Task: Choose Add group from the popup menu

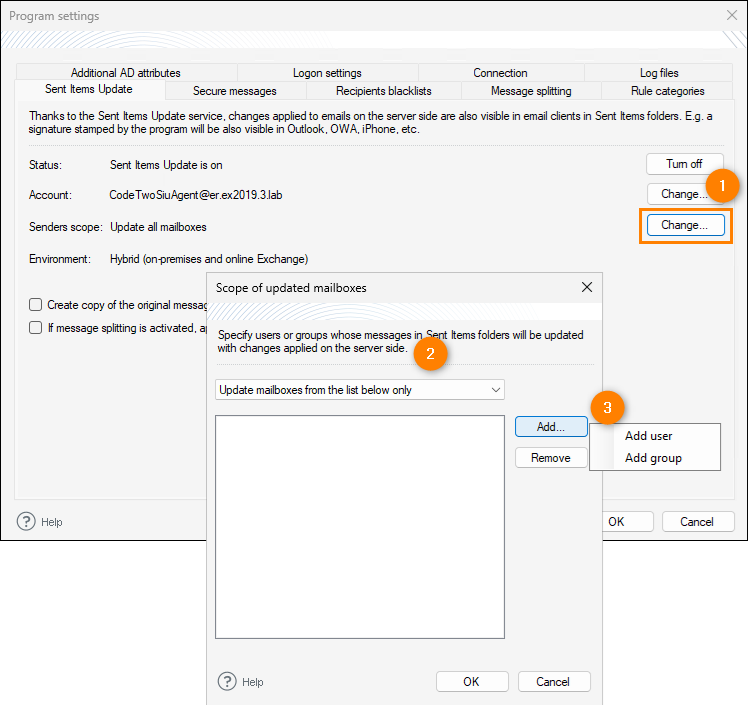Action: coord(652,458)
